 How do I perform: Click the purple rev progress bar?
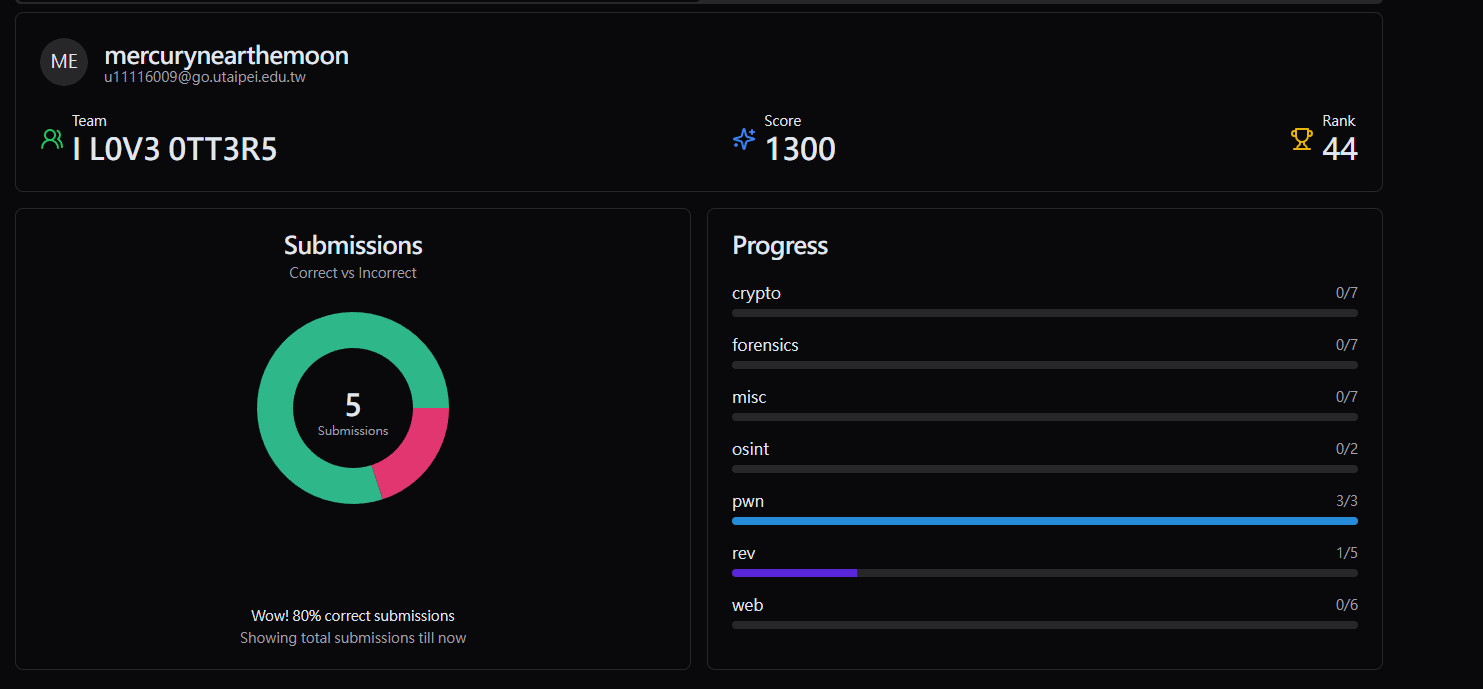click(x=794, y=573)
